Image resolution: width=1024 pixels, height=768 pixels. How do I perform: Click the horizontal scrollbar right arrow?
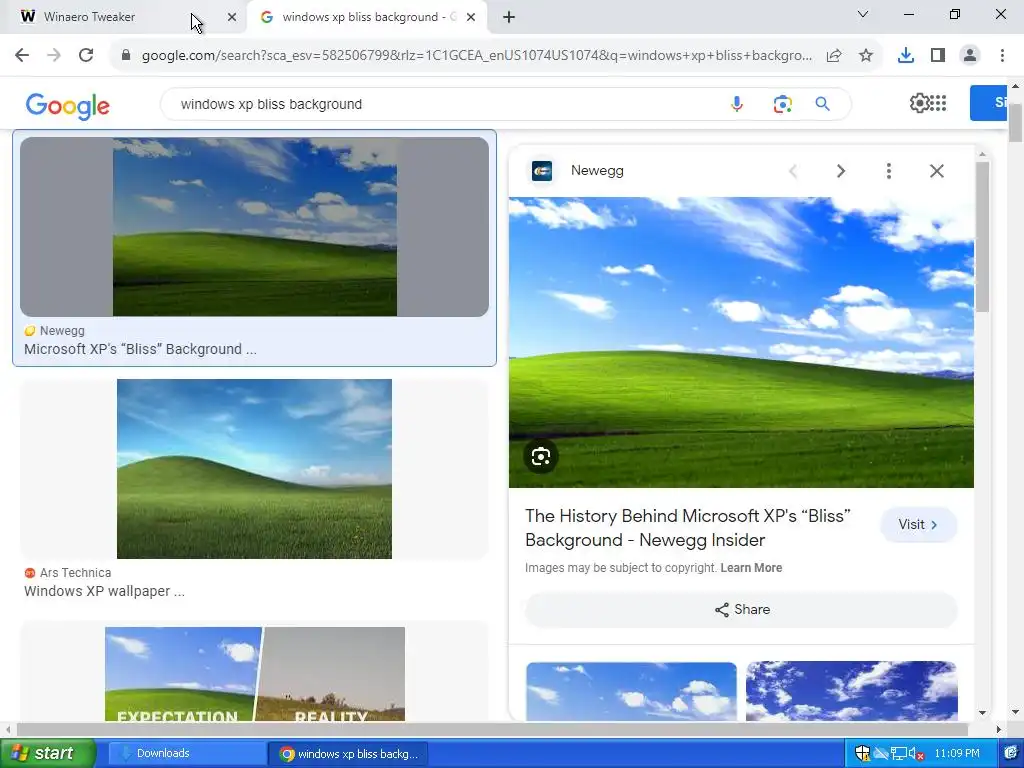click(999, 729)
